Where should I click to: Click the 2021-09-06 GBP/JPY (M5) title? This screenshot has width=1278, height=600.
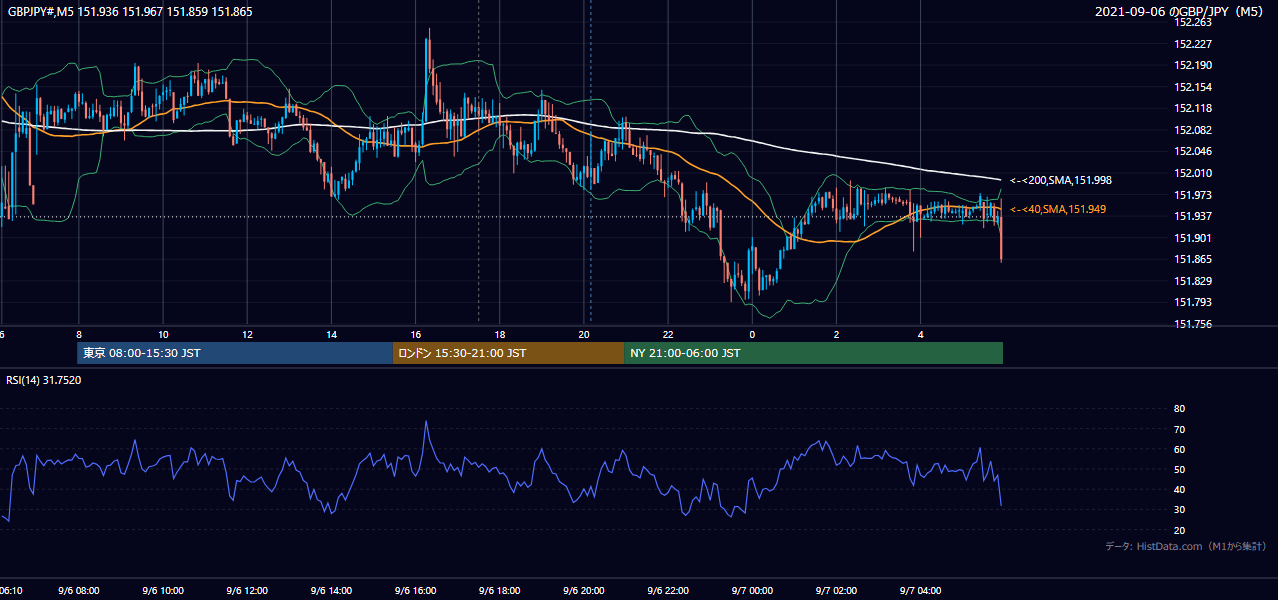coord(1181,12)
